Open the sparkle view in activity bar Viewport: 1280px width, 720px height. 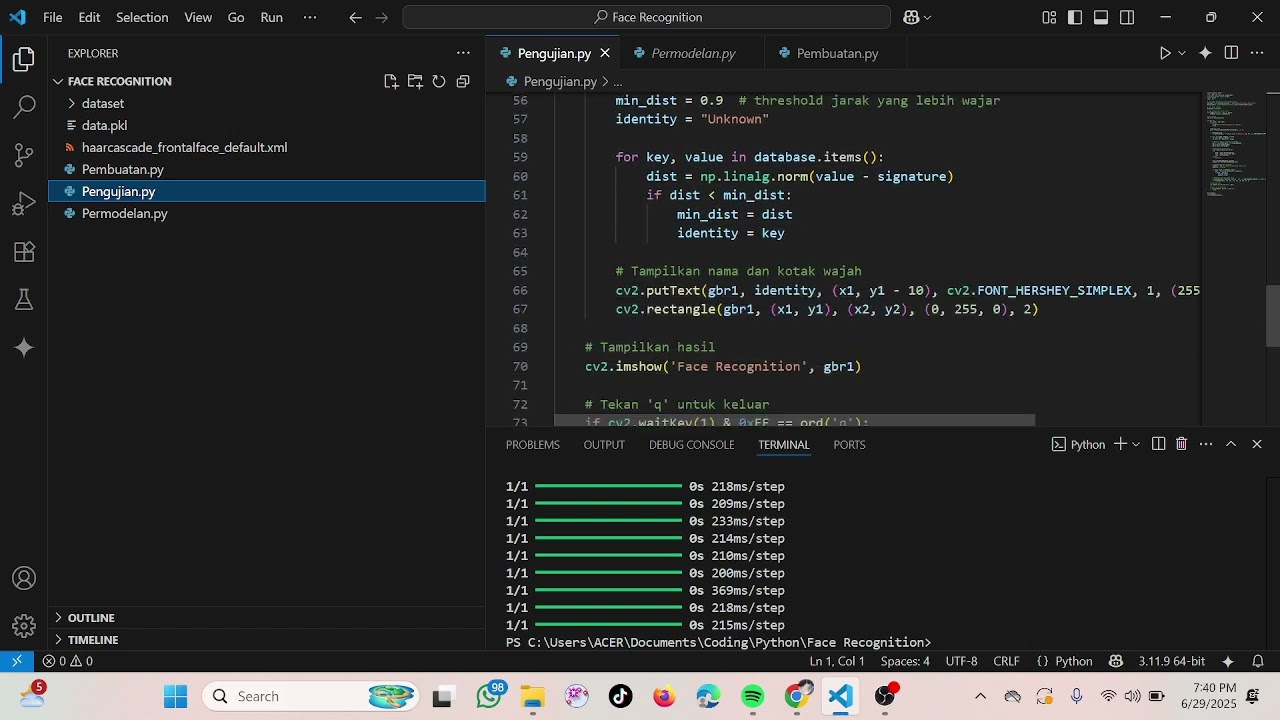click(x=24, y=348)
